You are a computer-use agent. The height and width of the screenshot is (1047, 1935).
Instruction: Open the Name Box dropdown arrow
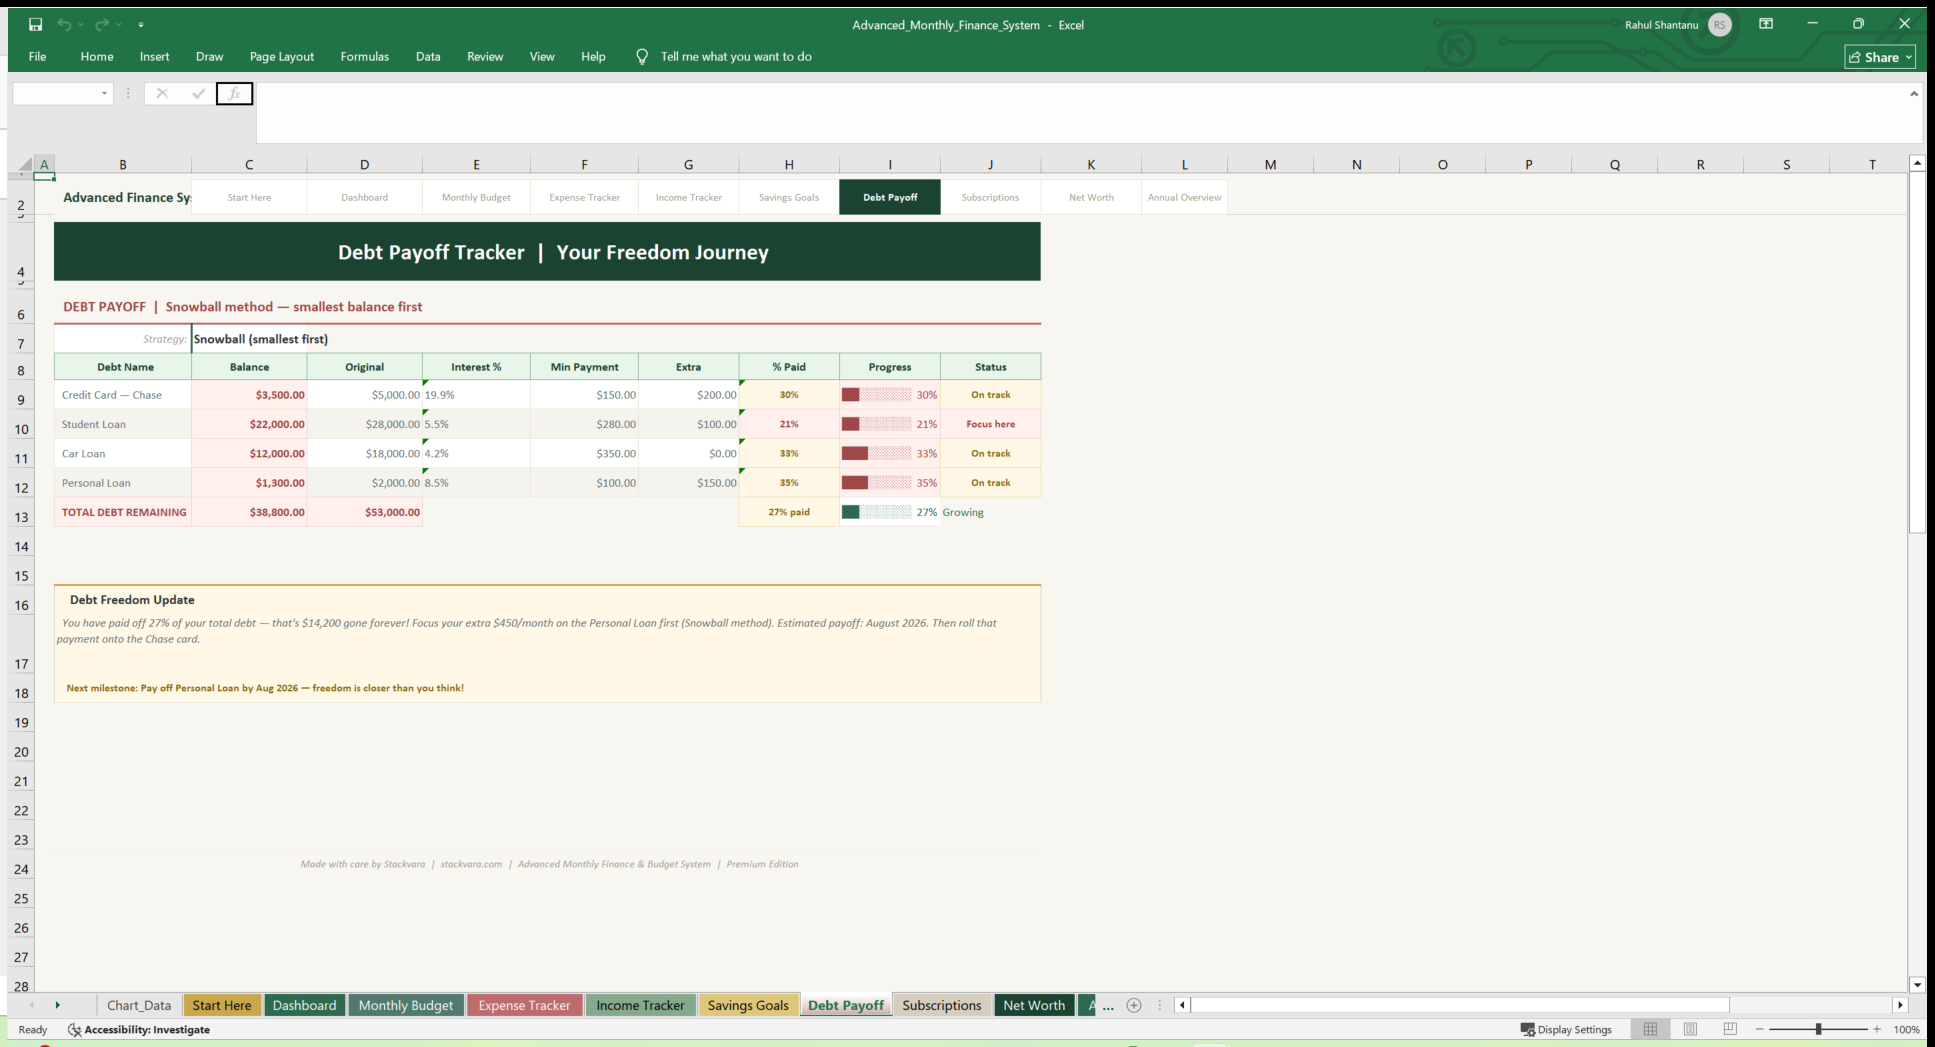click(104, 94)
